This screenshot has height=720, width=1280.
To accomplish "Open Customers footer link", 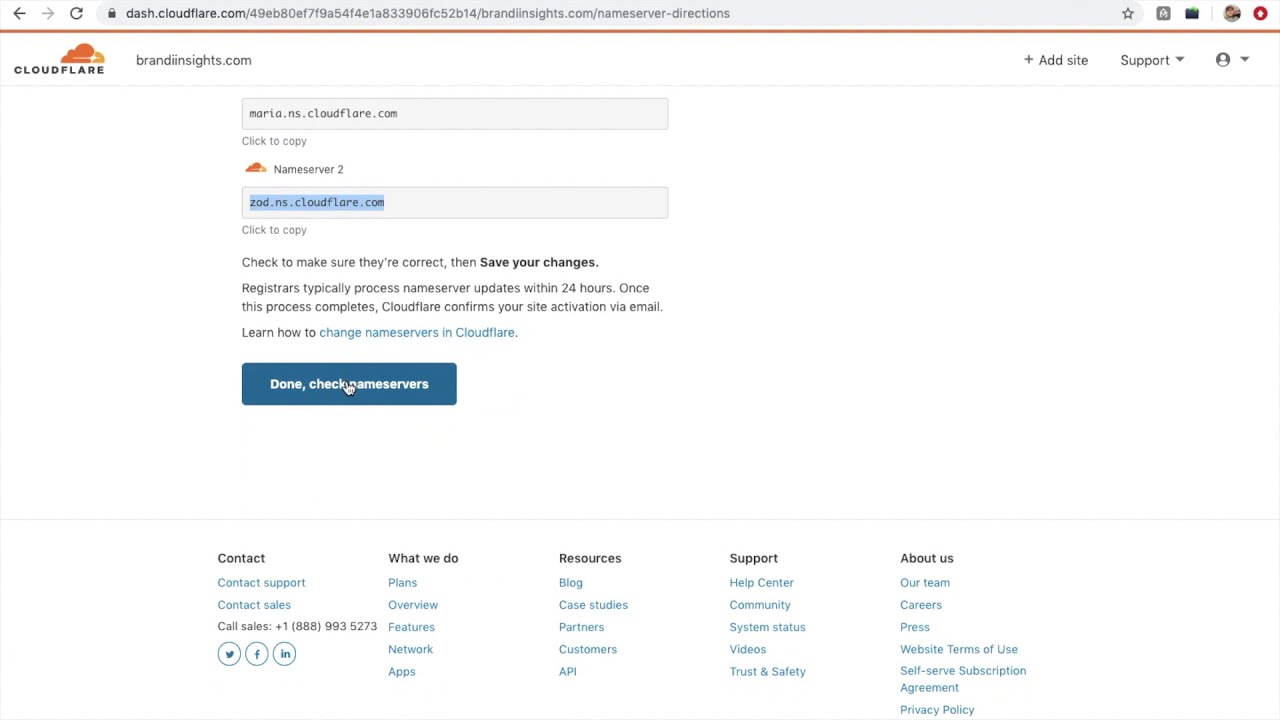I will pyautogui.click(x=588, y=649).
